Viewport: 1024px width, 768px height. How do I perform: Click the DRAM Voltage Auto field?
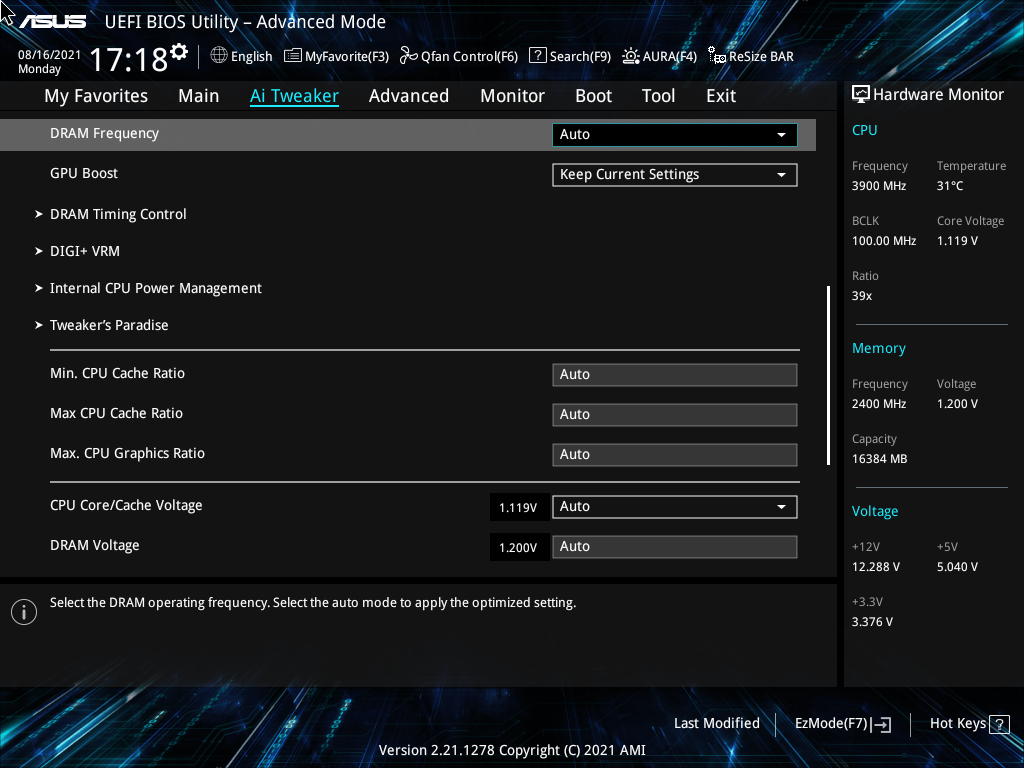click(x=675, y=547)
